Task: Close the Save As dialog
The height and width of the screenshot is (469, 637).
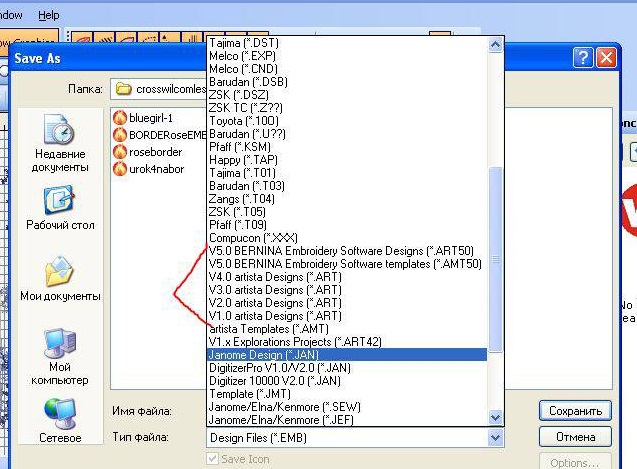Action: pyautogui.click(x=607, y=58)
